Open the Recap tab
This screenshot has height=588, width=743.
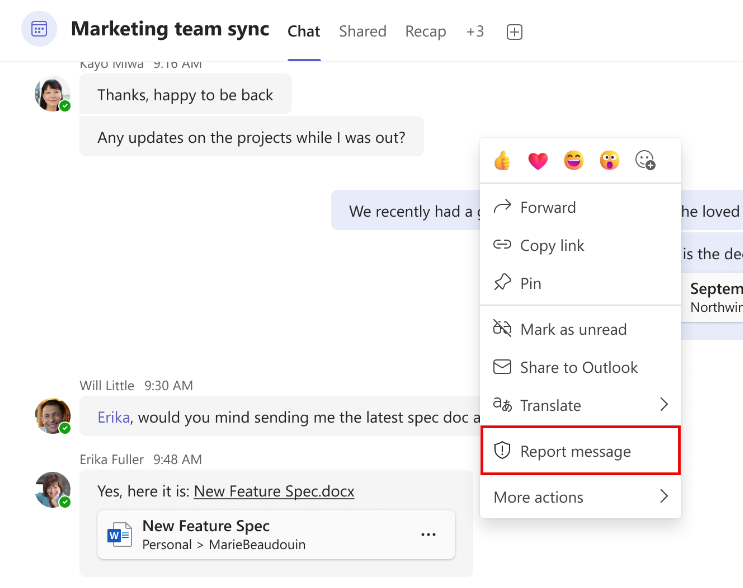click(x=425, y=32)
